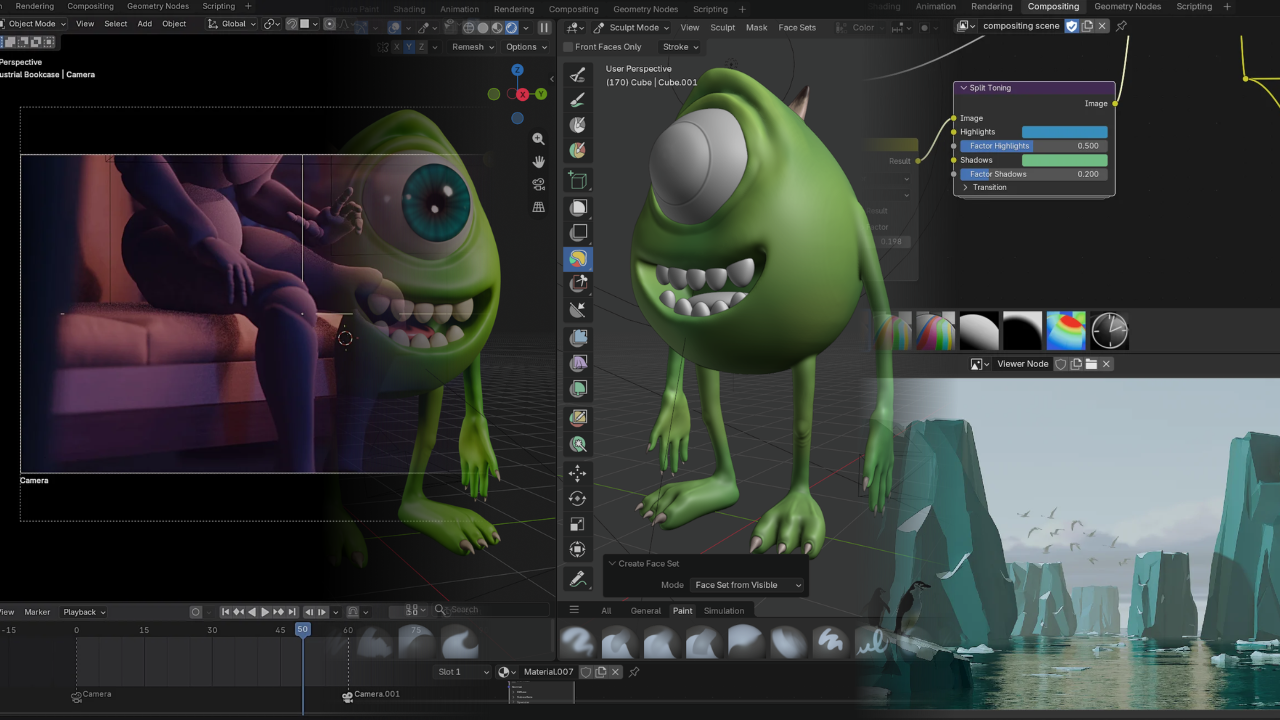This screenshot has height=720, width=1280.
Task: Open the Object Mode dropdown
Action: click(33, 24)
